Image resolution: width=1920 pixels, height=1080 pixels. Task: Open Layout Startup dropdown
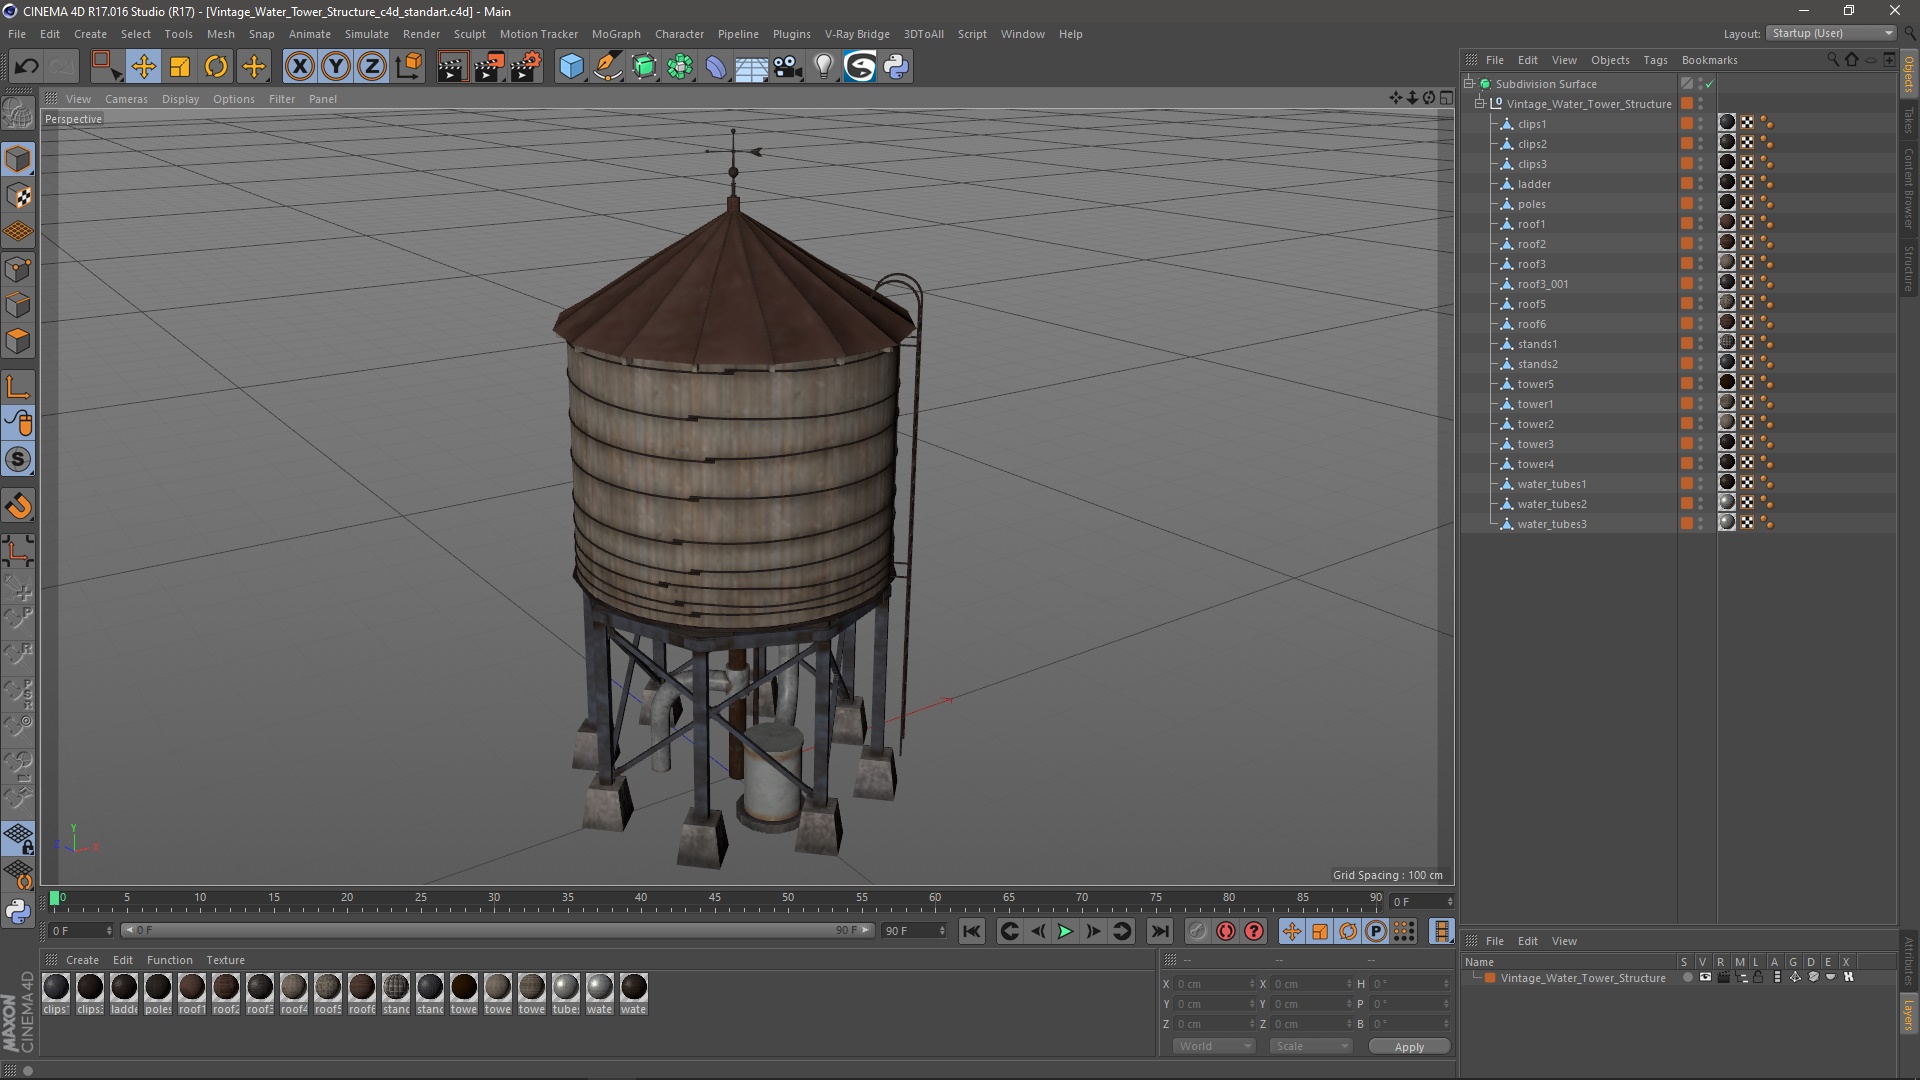click(x=1832, y=33)
